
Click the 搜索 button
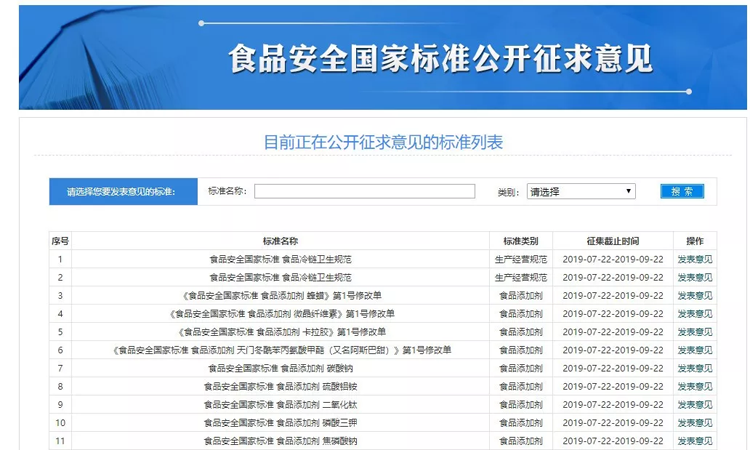tap(682, 192)
